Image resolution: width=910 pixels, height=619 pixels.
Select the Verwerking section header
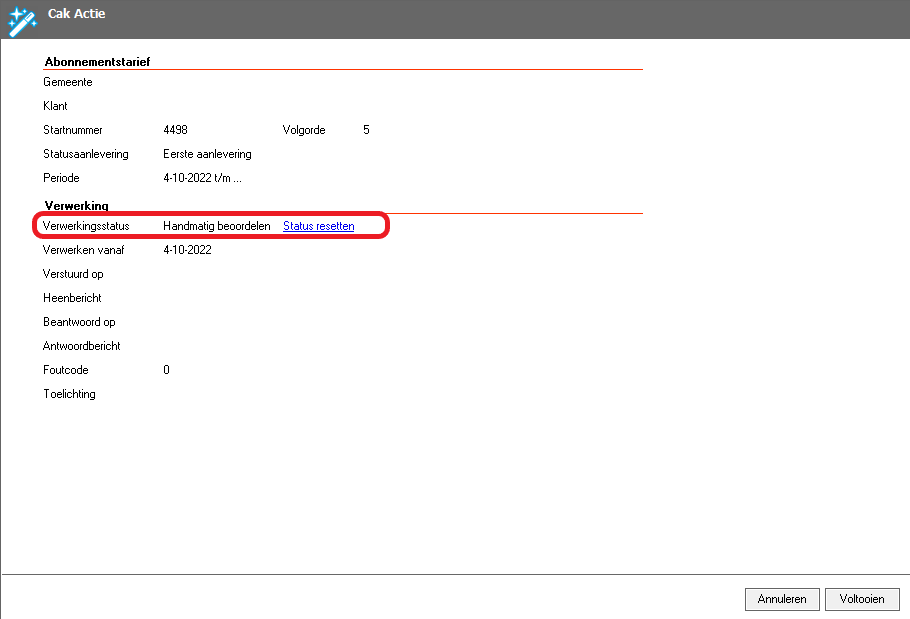click(x=76, y=206)
